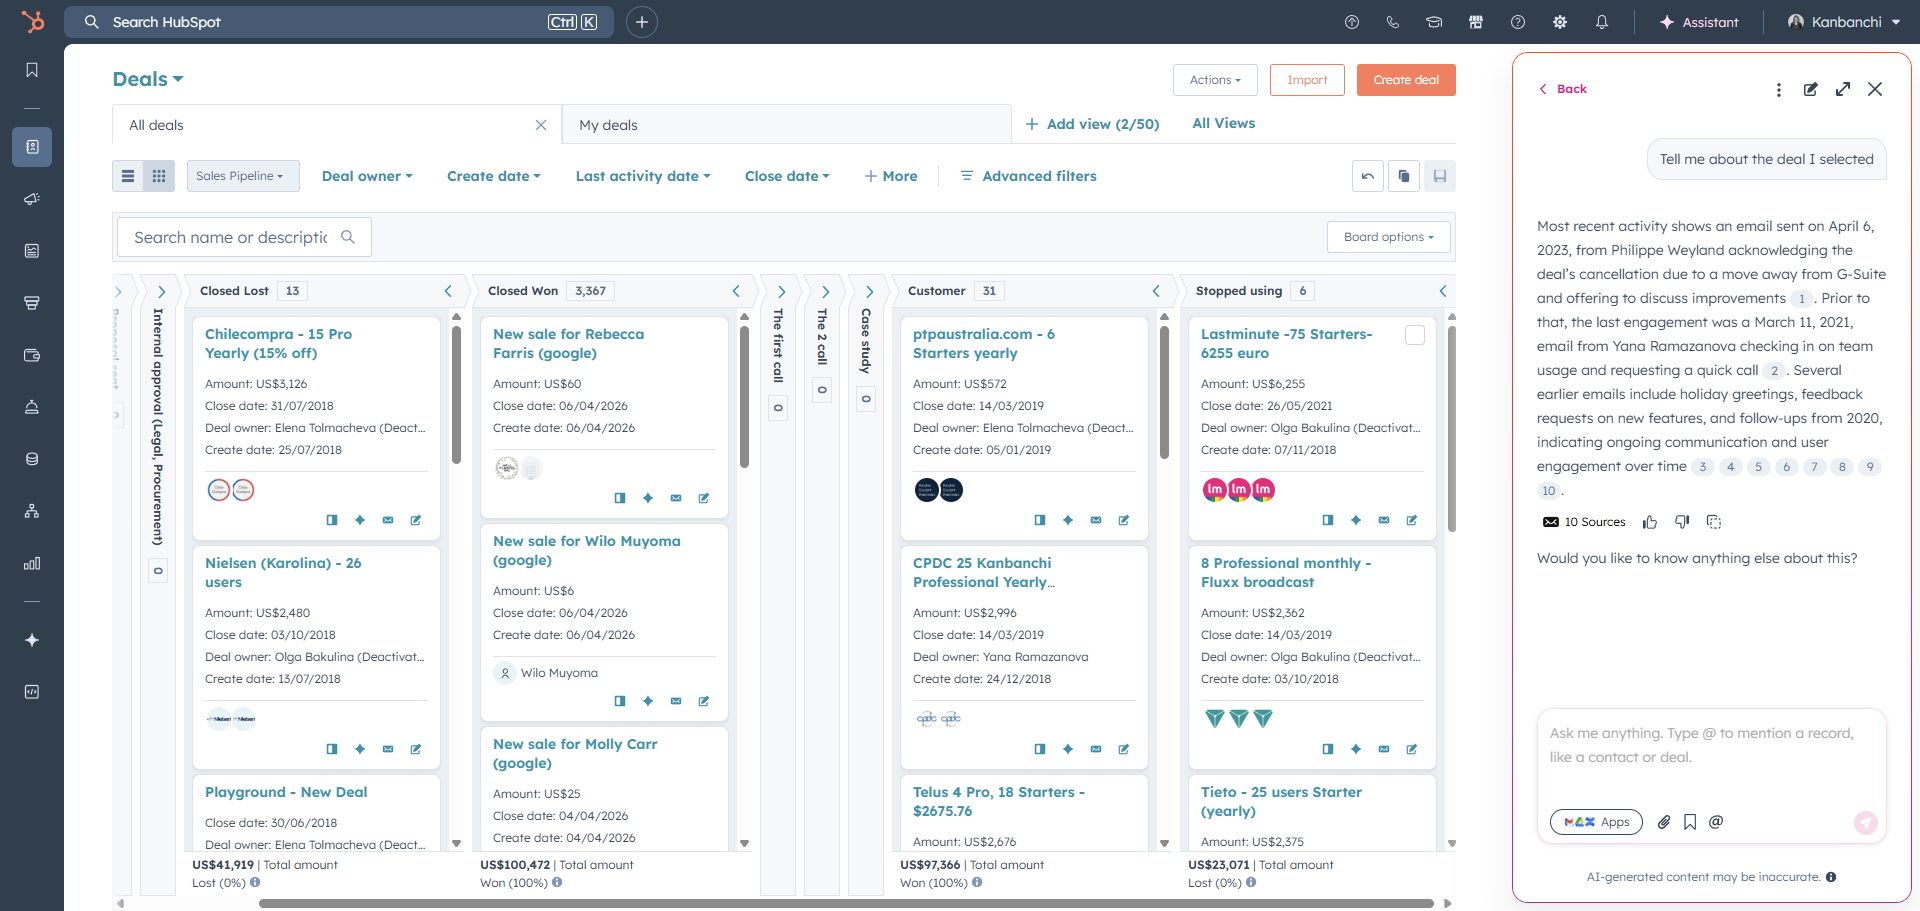Screen dimensions: 1920x911
Task: Open All Views link
Action: [x=1223, y=123]
